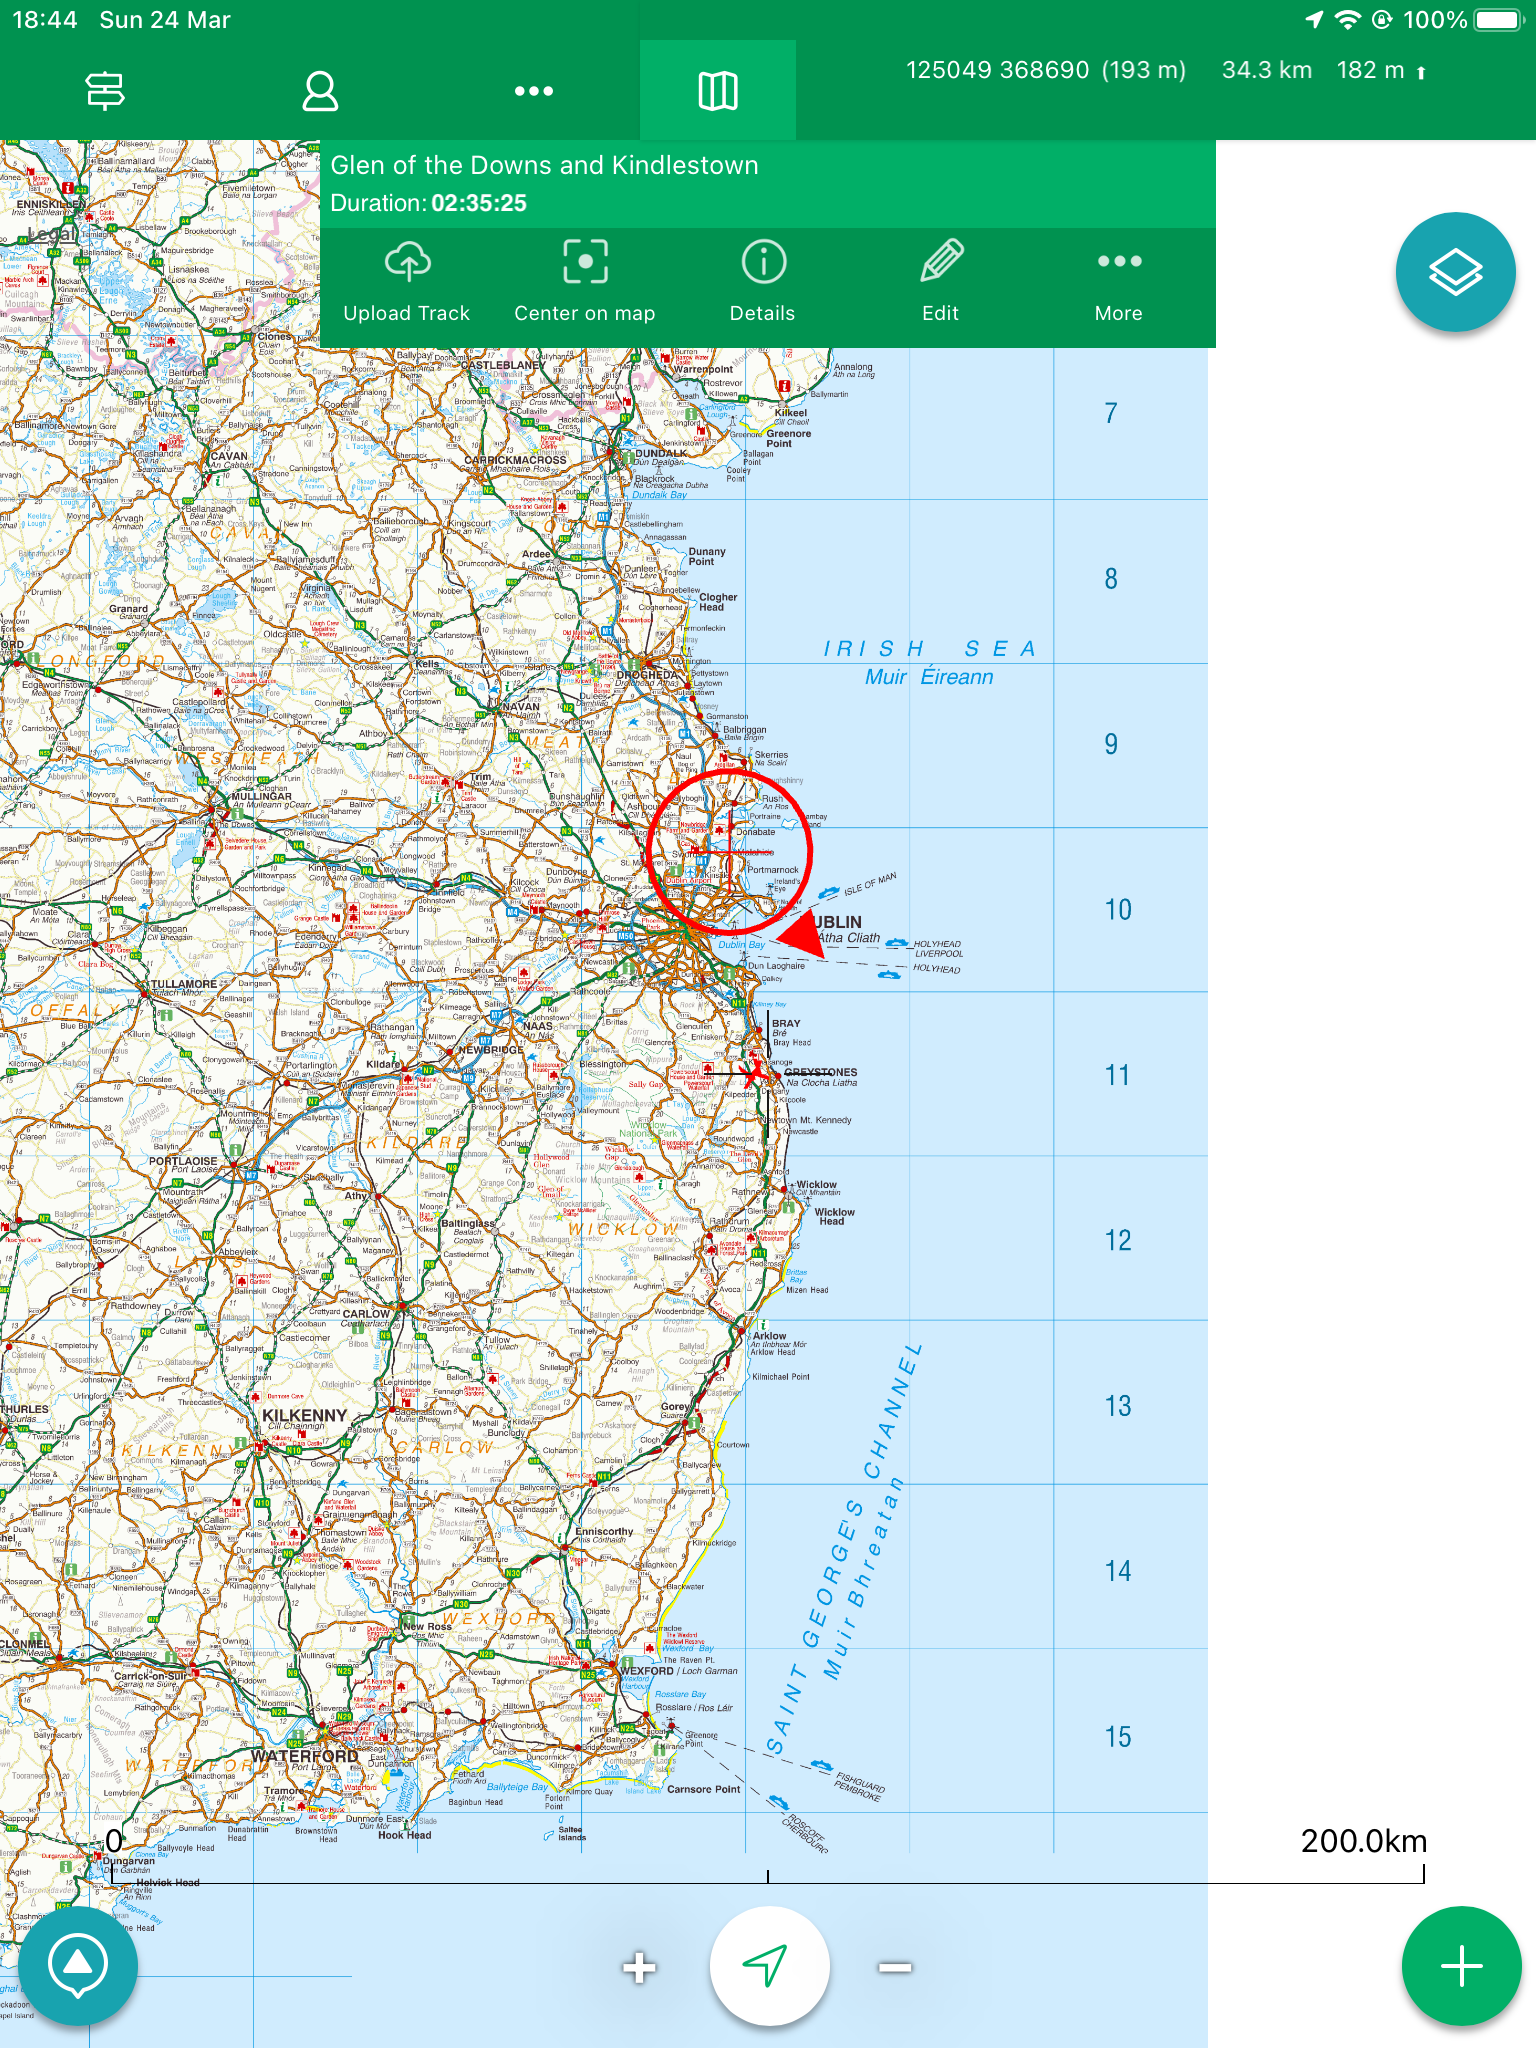This screenshot has height=2048, width=1536.
Task: Tap the red circle track marker
Action: 729,852
